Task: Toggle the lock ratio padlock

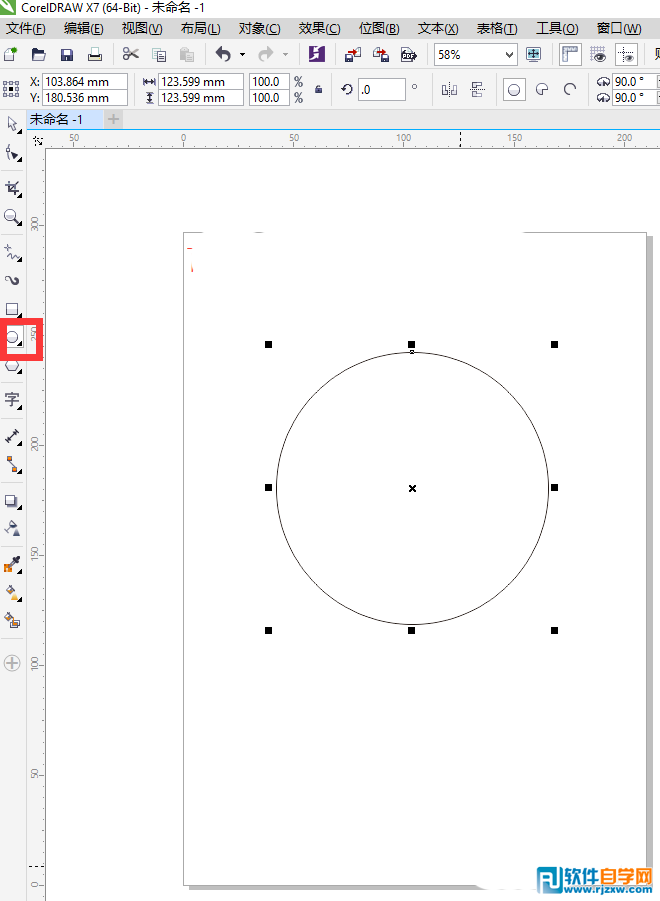Action: coord(318,90)
